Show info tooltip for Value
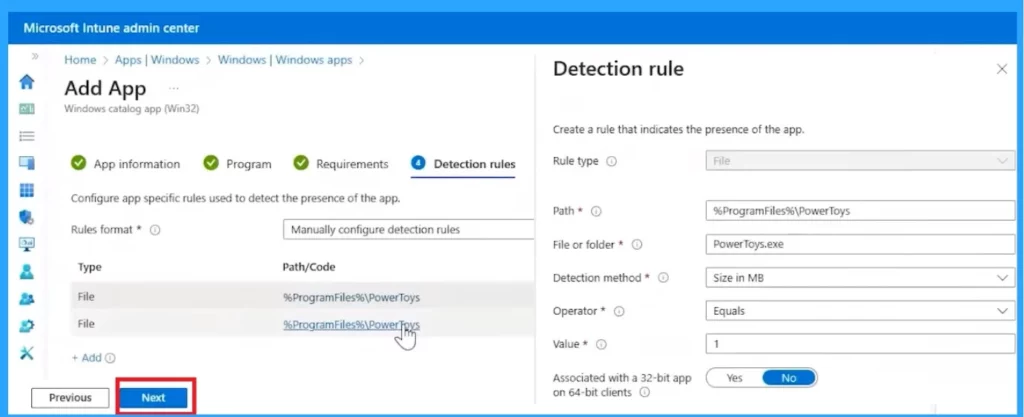This screenshot has width=1024, height=417. click(x=601, y=345)
